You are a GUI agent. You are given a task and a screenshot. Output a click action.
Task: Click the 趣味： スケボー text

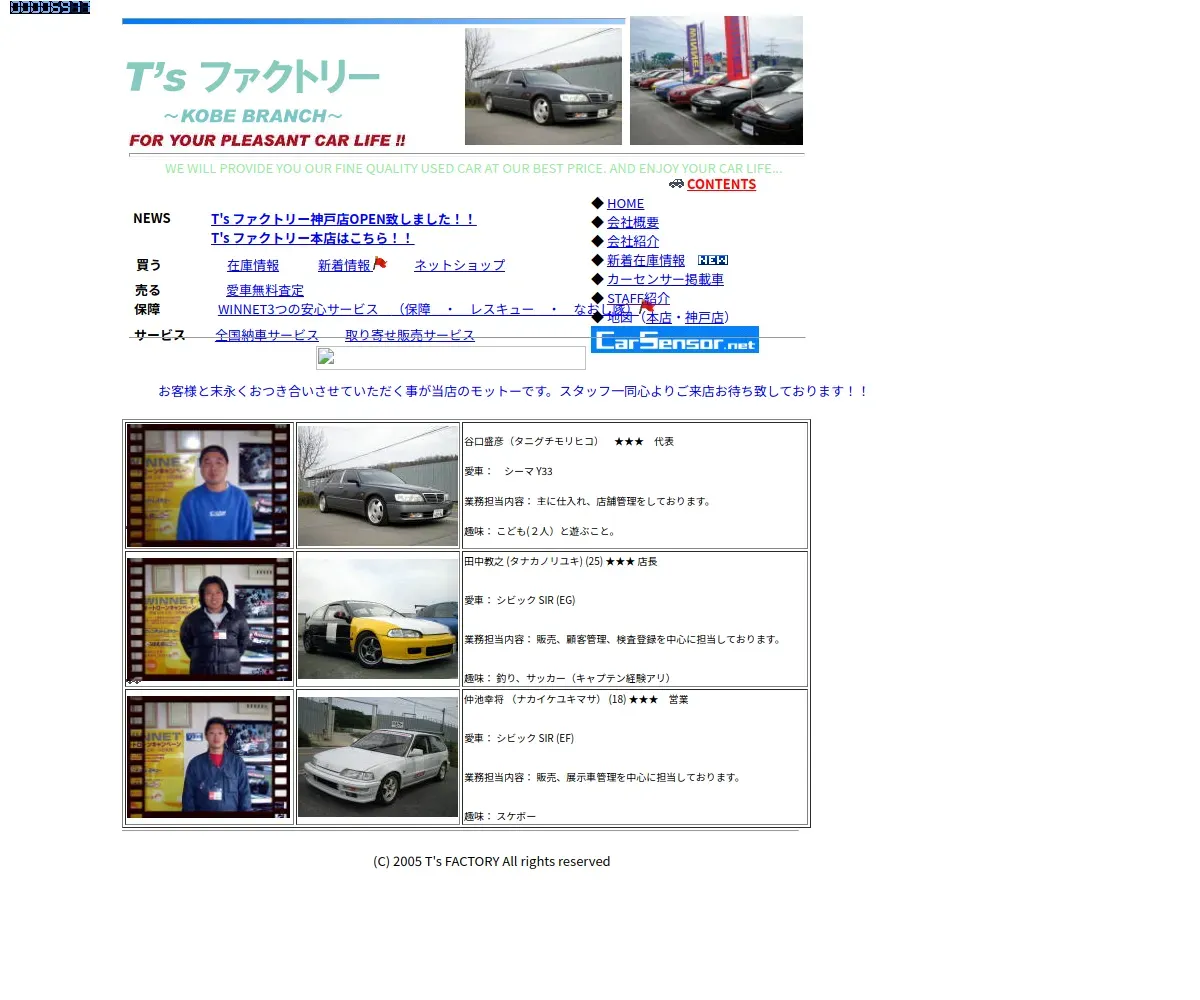click(500, 816)
